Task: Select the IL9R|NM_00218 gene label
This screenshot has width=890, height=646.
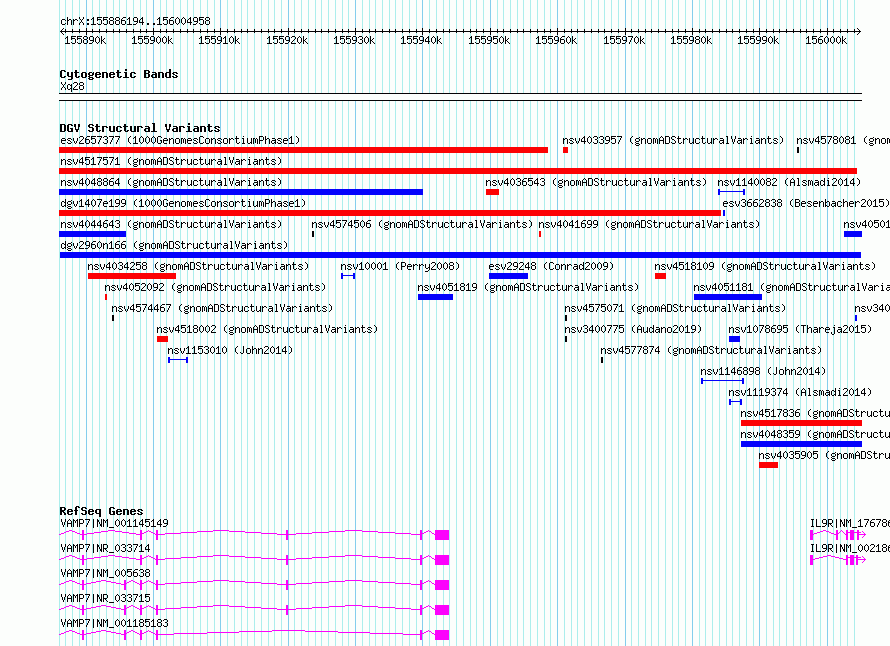Action: [850, 548]
